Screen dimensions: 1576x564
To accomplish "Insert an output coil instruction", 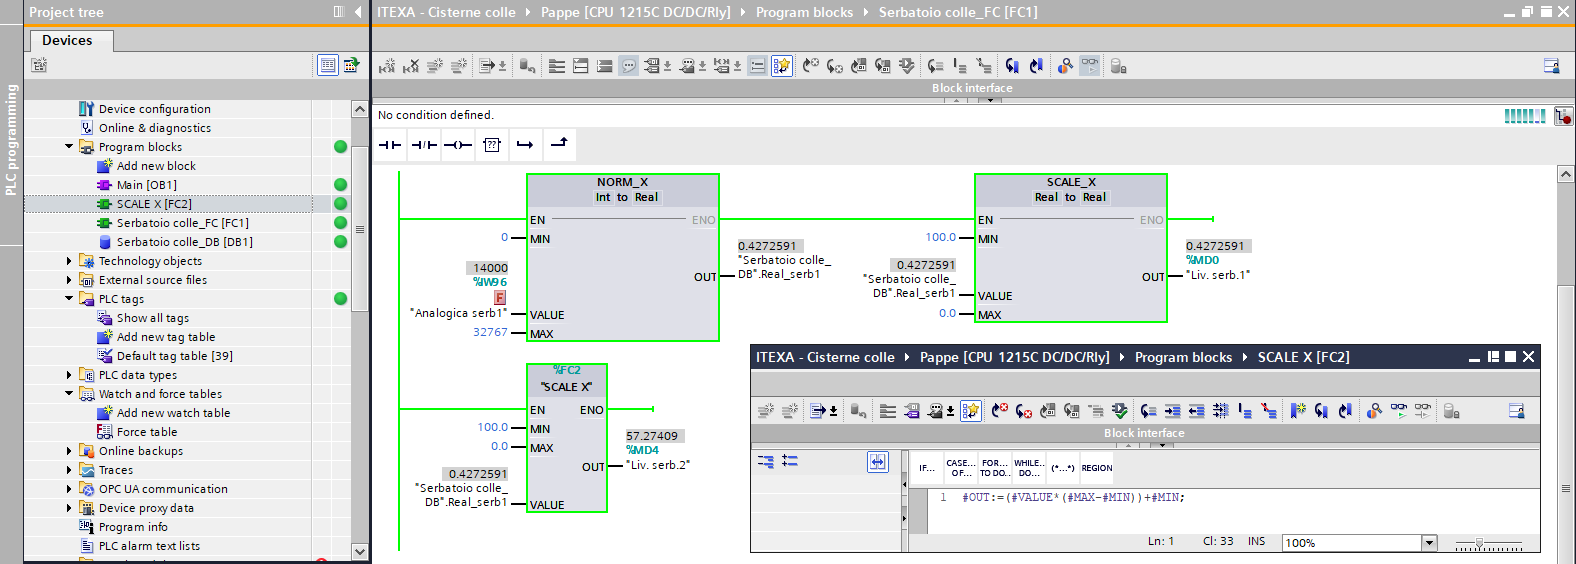I will click(458, 145).
